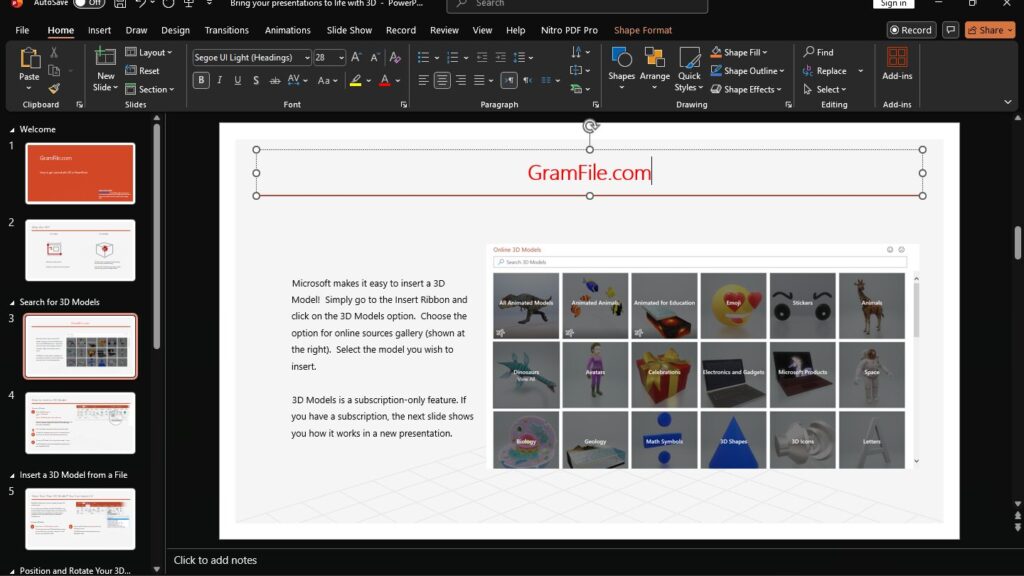This screenshot has width=1024, height=576.
Task: Toggle italic formatting
Action: pos(218,80)
